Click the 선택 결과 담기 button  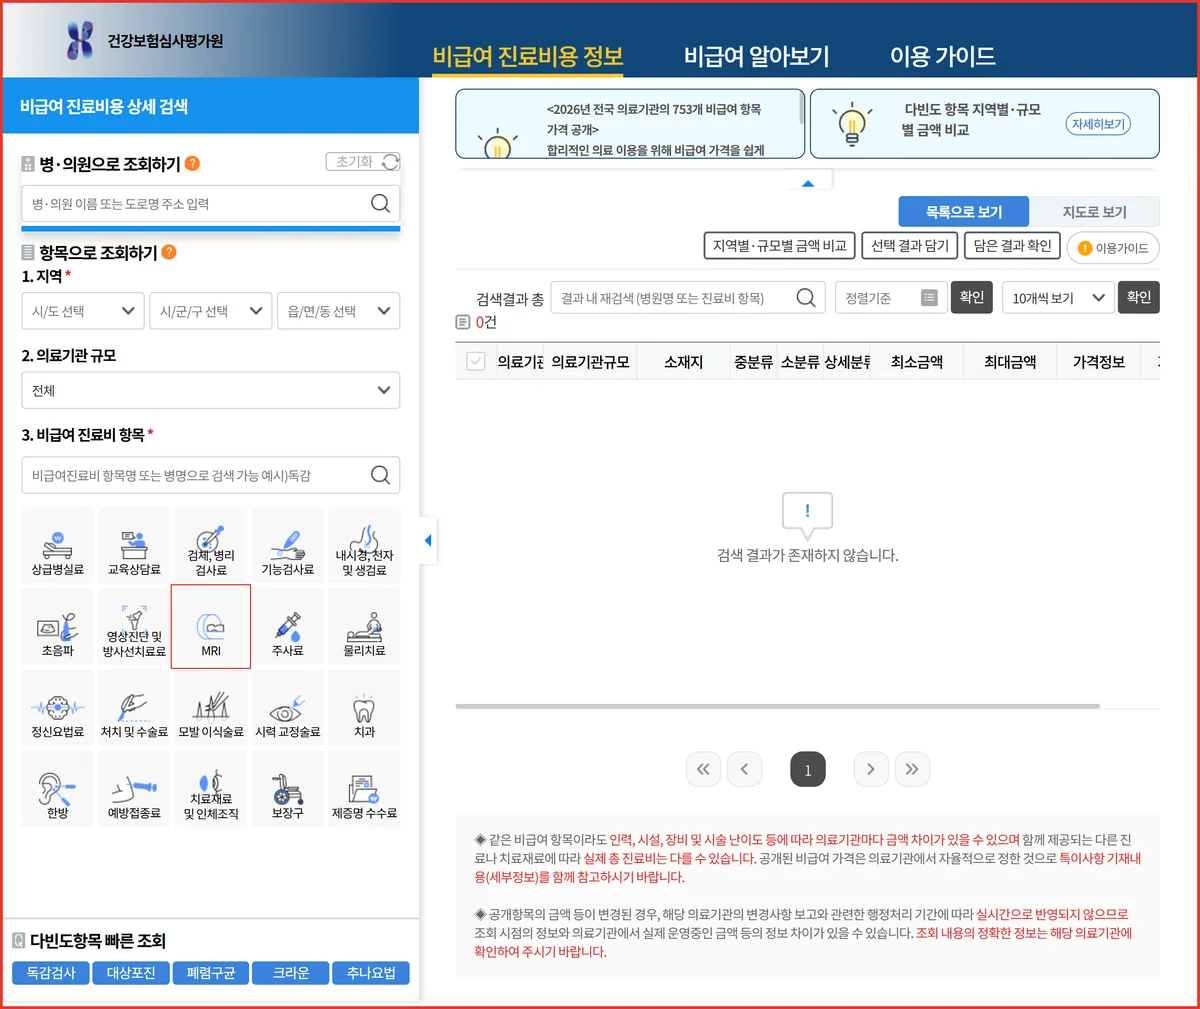click(910, 246)
